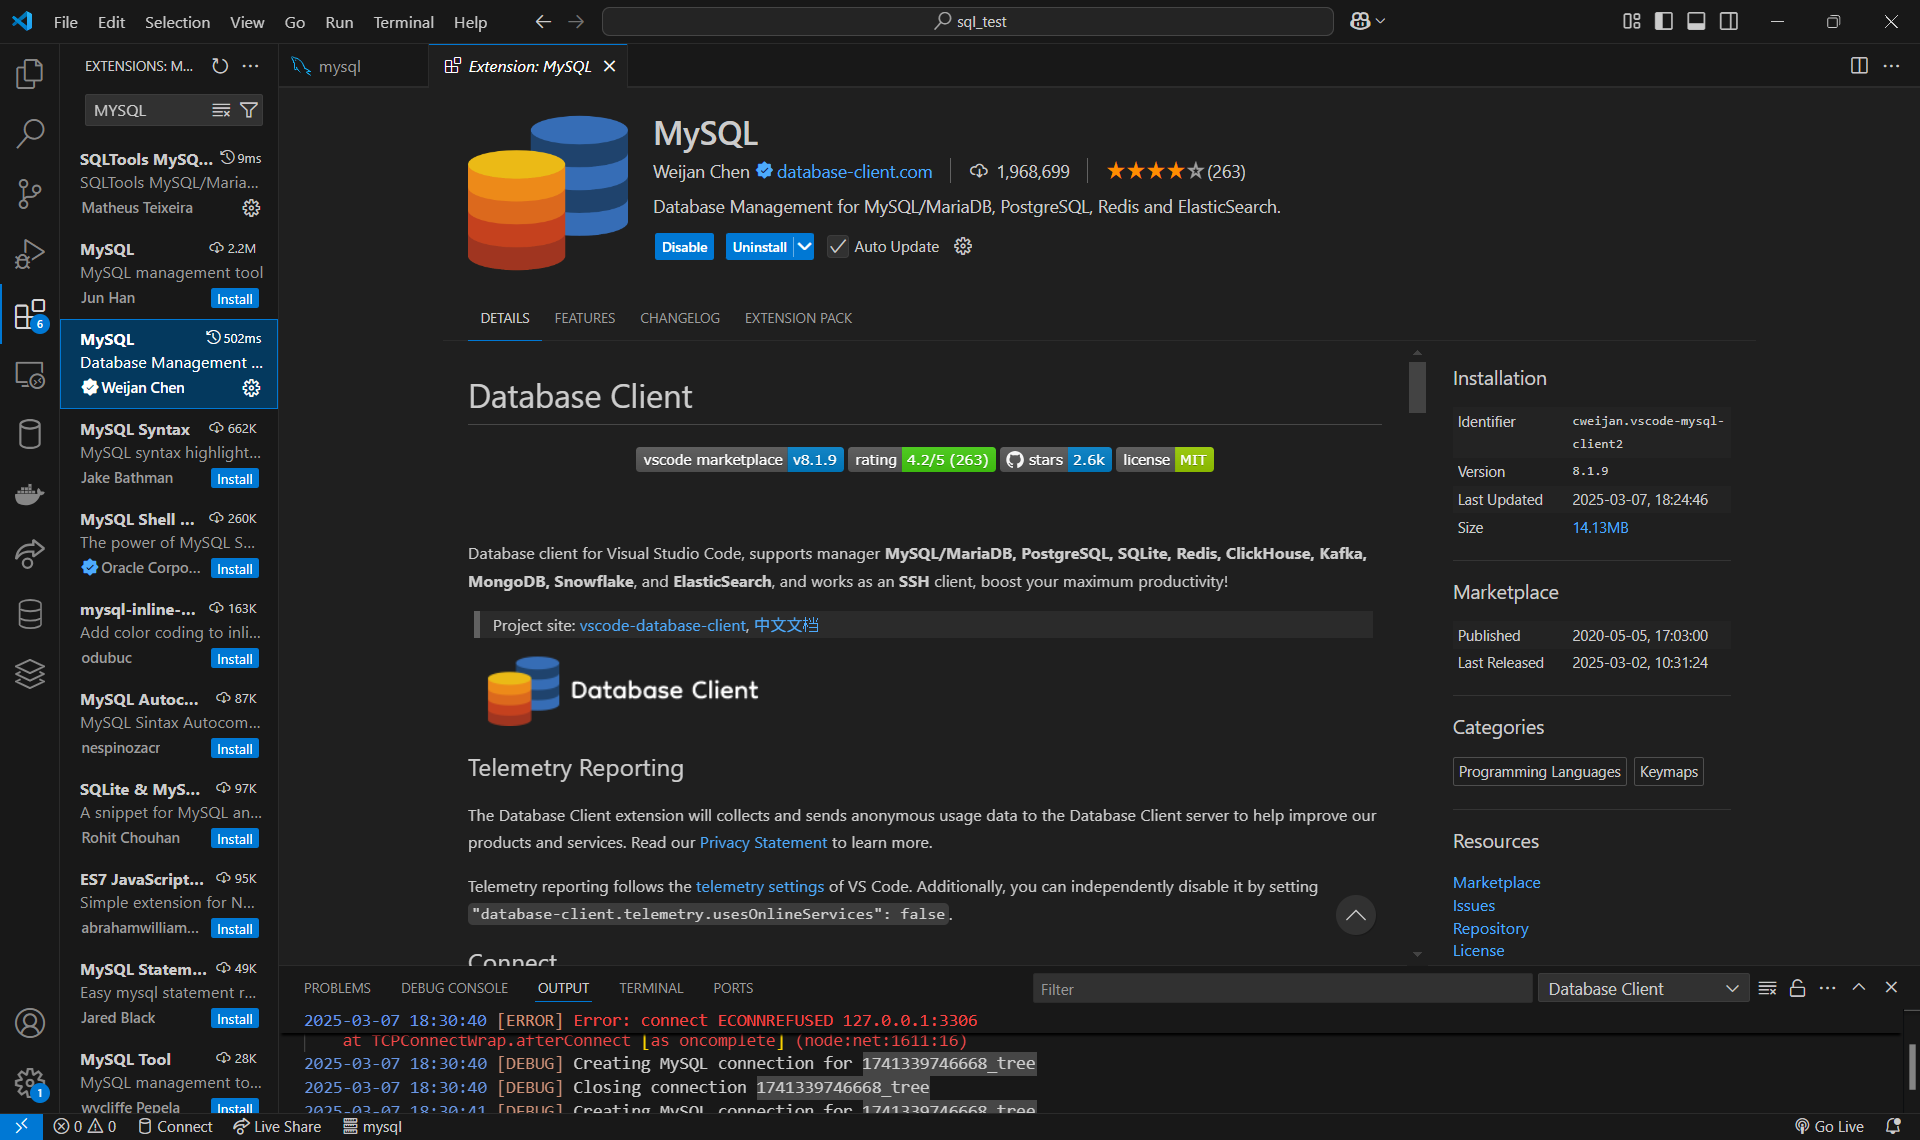Toggle output scroll lock icon
The image size is (1920, 1140).
coord(1797,988)
